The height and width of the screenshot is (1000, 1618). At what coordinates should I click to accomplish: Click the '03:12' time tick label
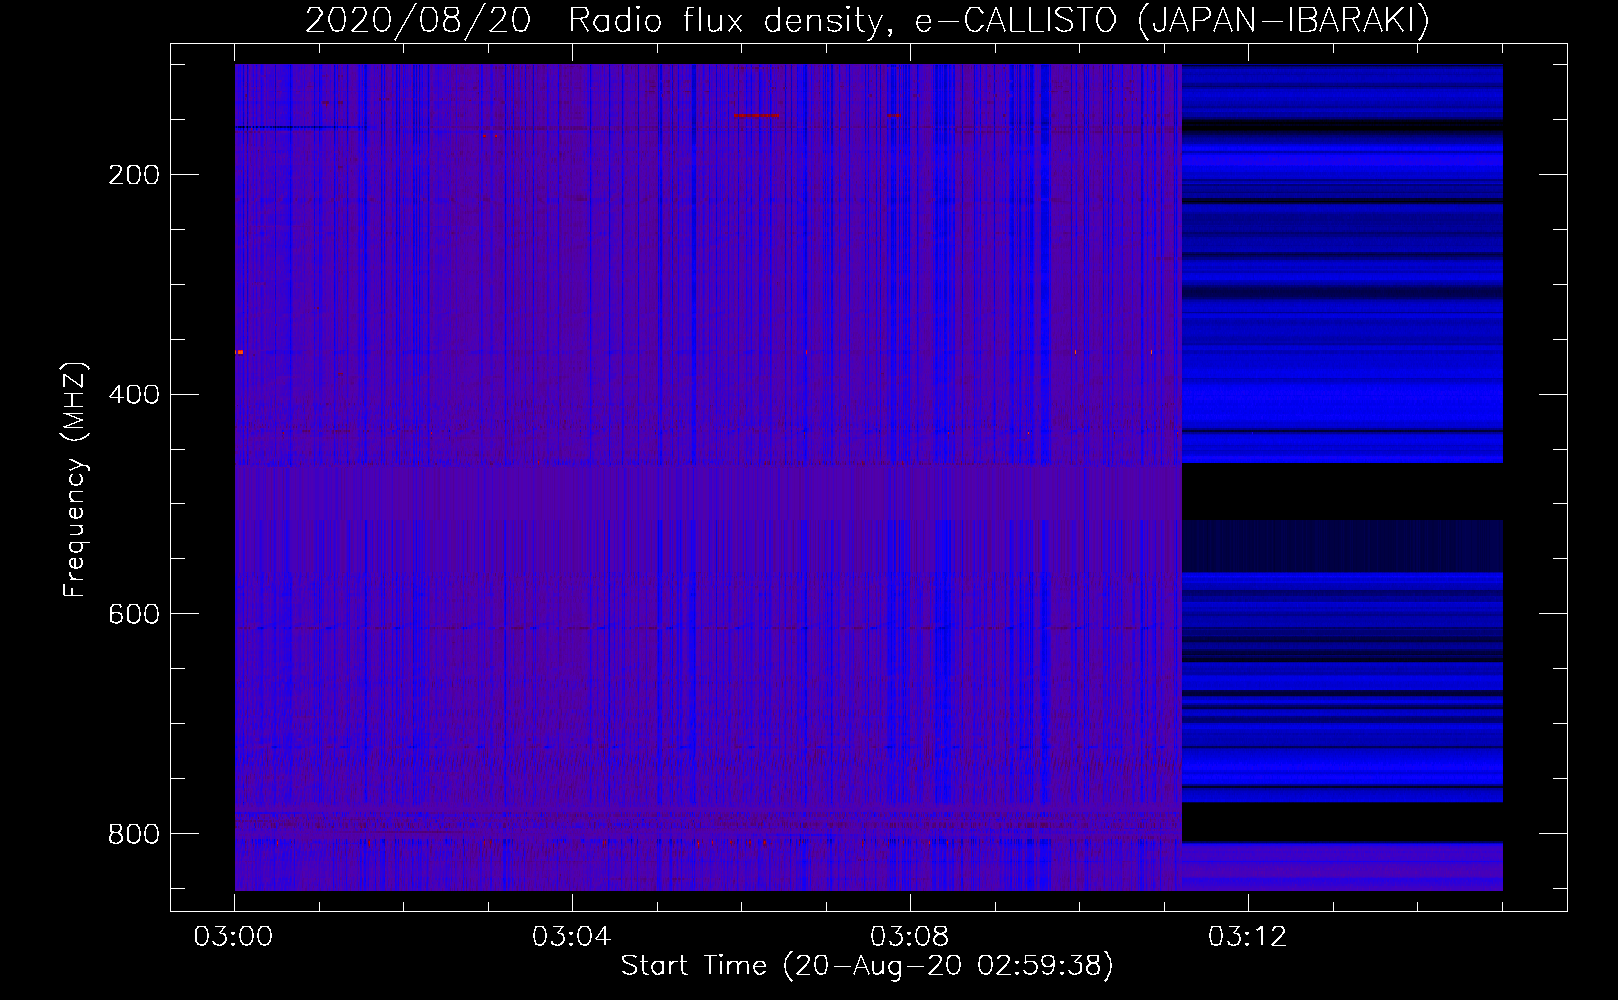(1248, 937)
